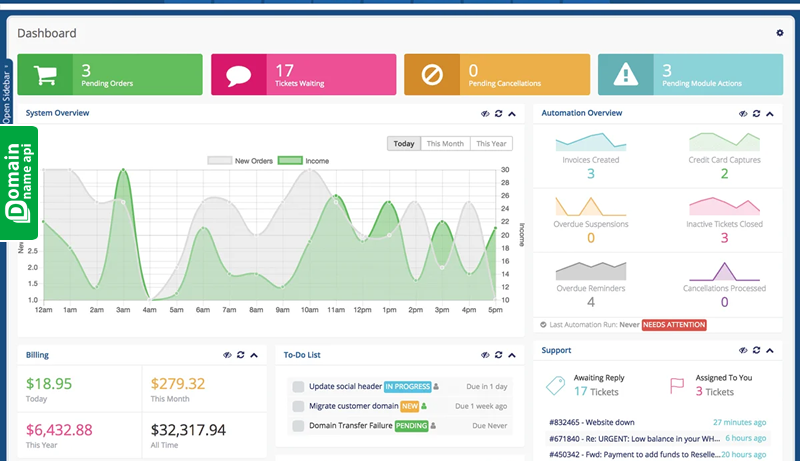
Task: Toggle Income series green legend swatch
Action: tap(290, 161)
